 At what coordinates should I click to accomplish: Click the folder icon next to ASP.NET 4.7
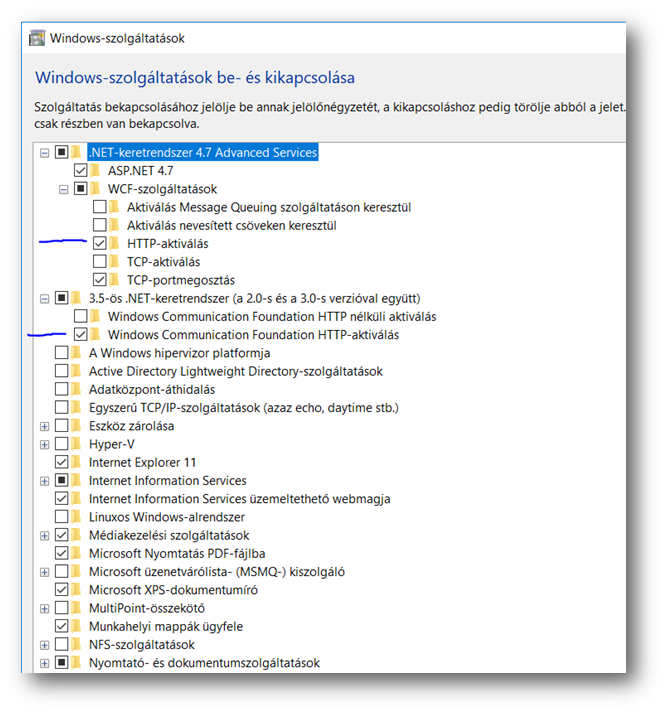[x=96, y=171]
